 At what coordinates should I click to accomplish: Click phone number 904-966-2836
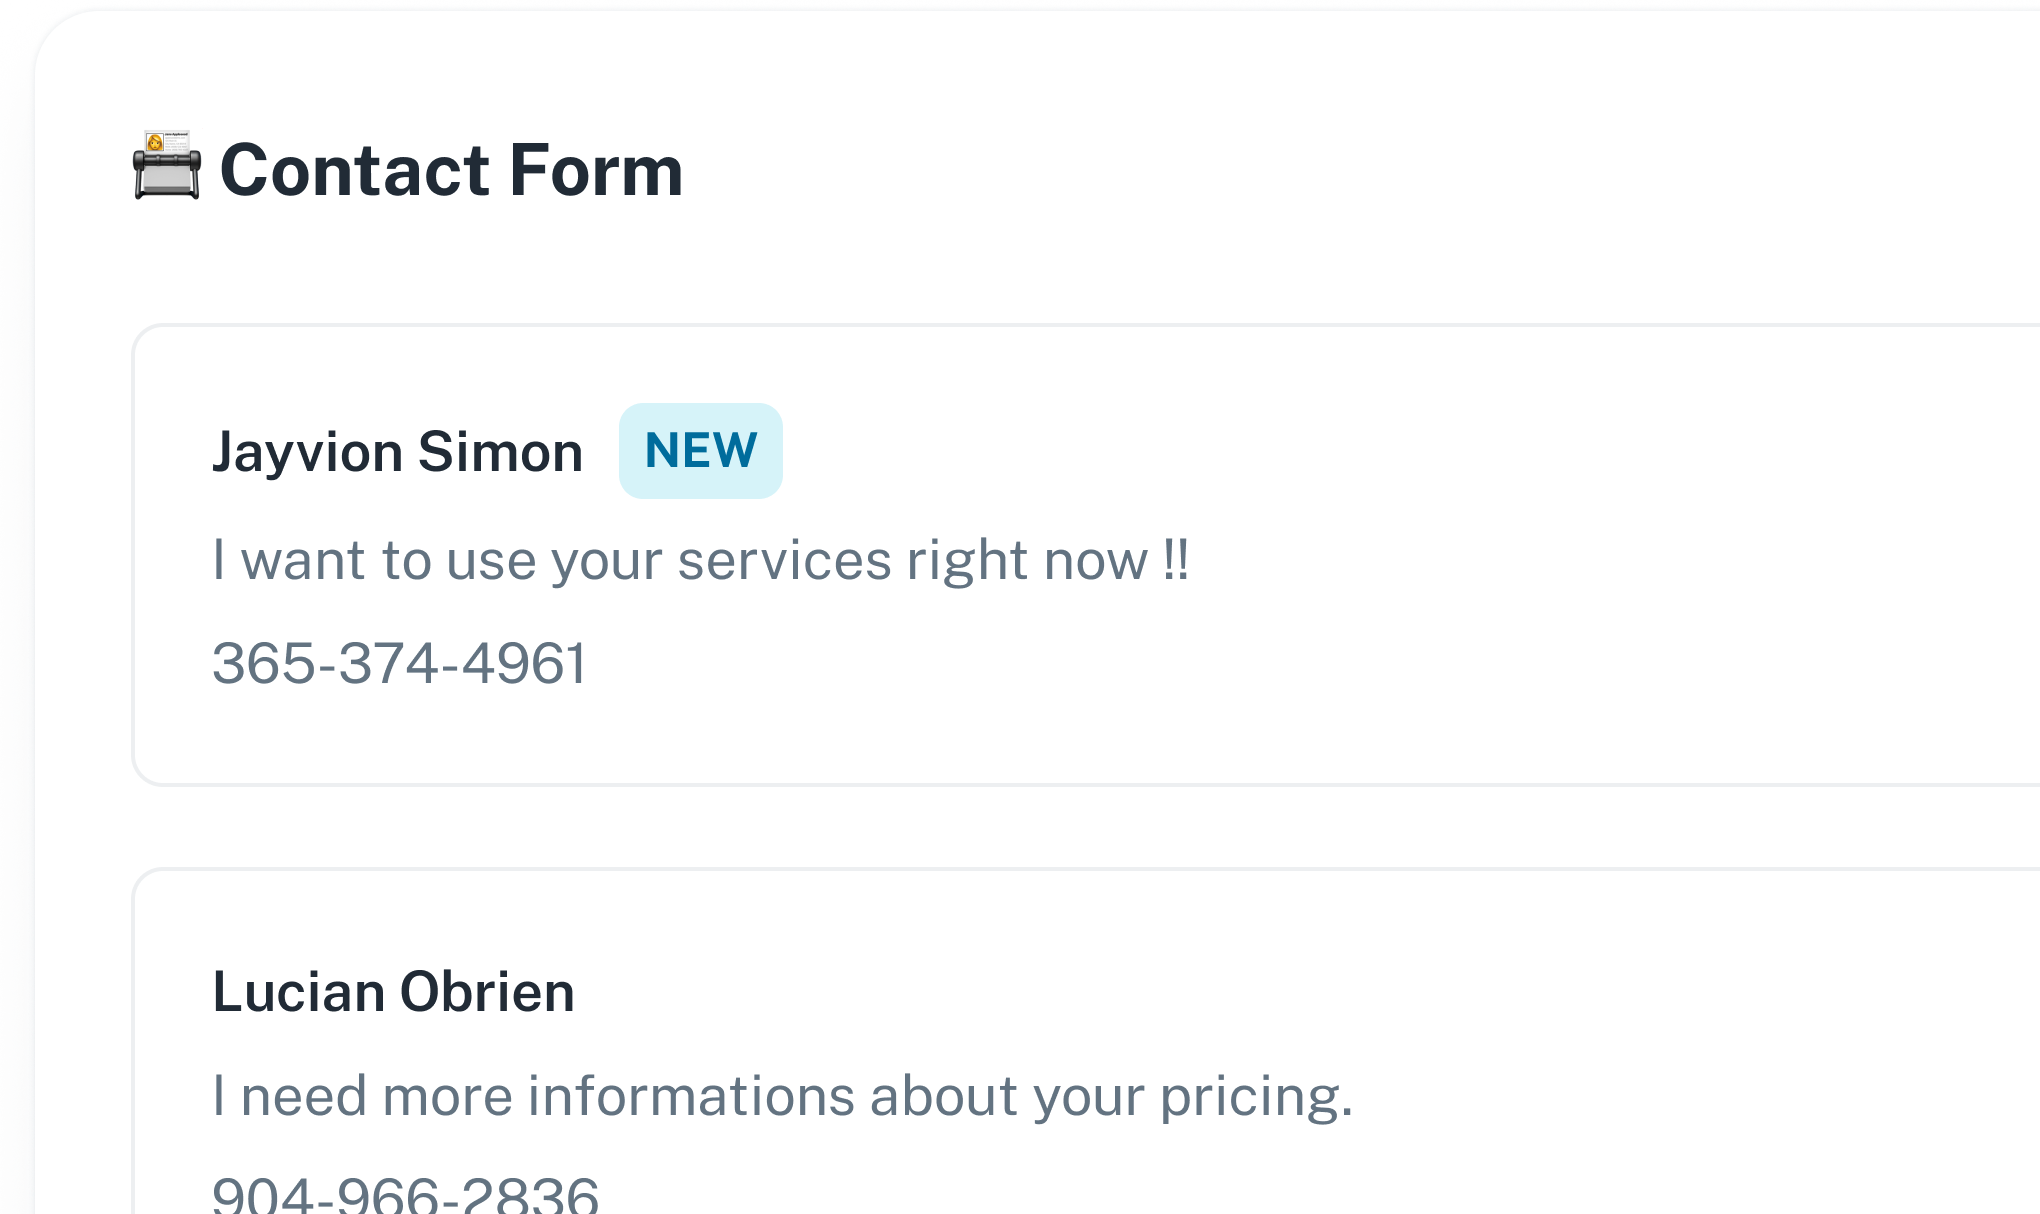click(405, 1194)
